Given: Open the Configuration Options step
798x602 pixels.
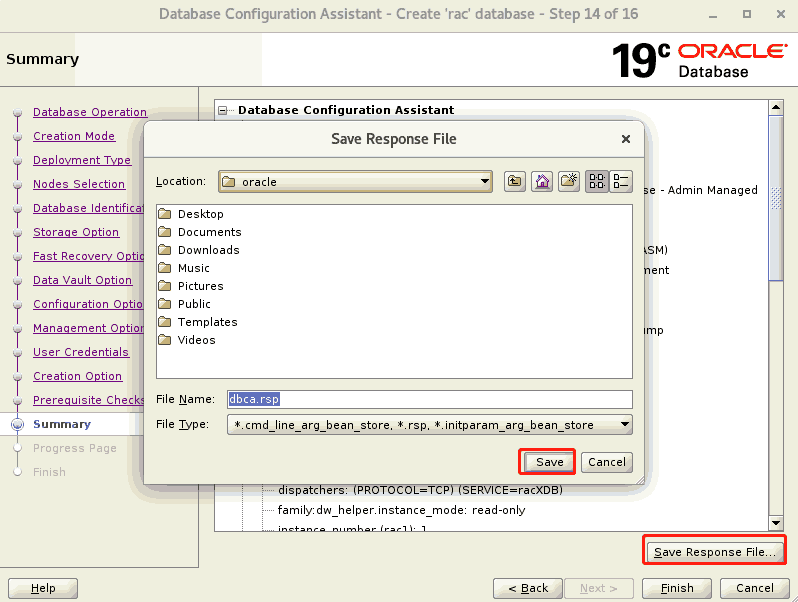Looking at the screenshot, I should (88, 304).
